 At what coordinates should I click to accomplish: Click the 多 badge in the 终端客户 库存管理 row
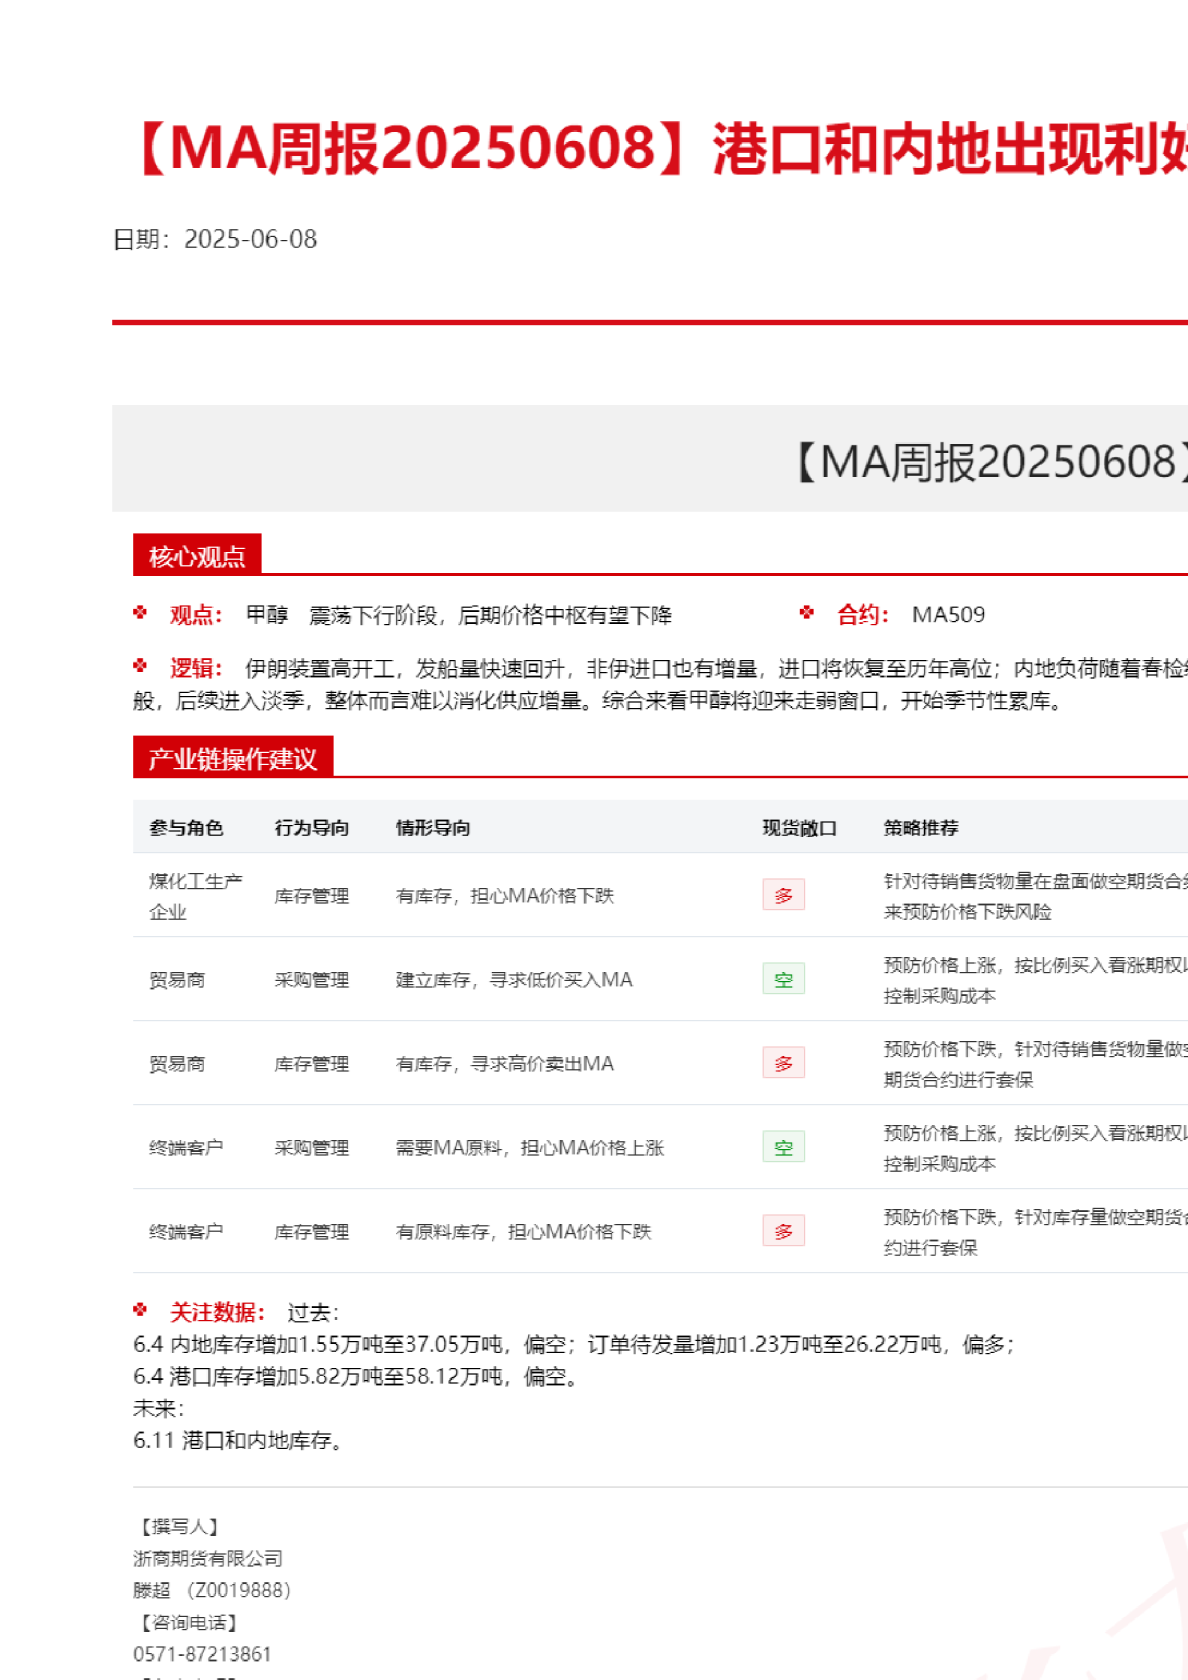pos(783,1231)
